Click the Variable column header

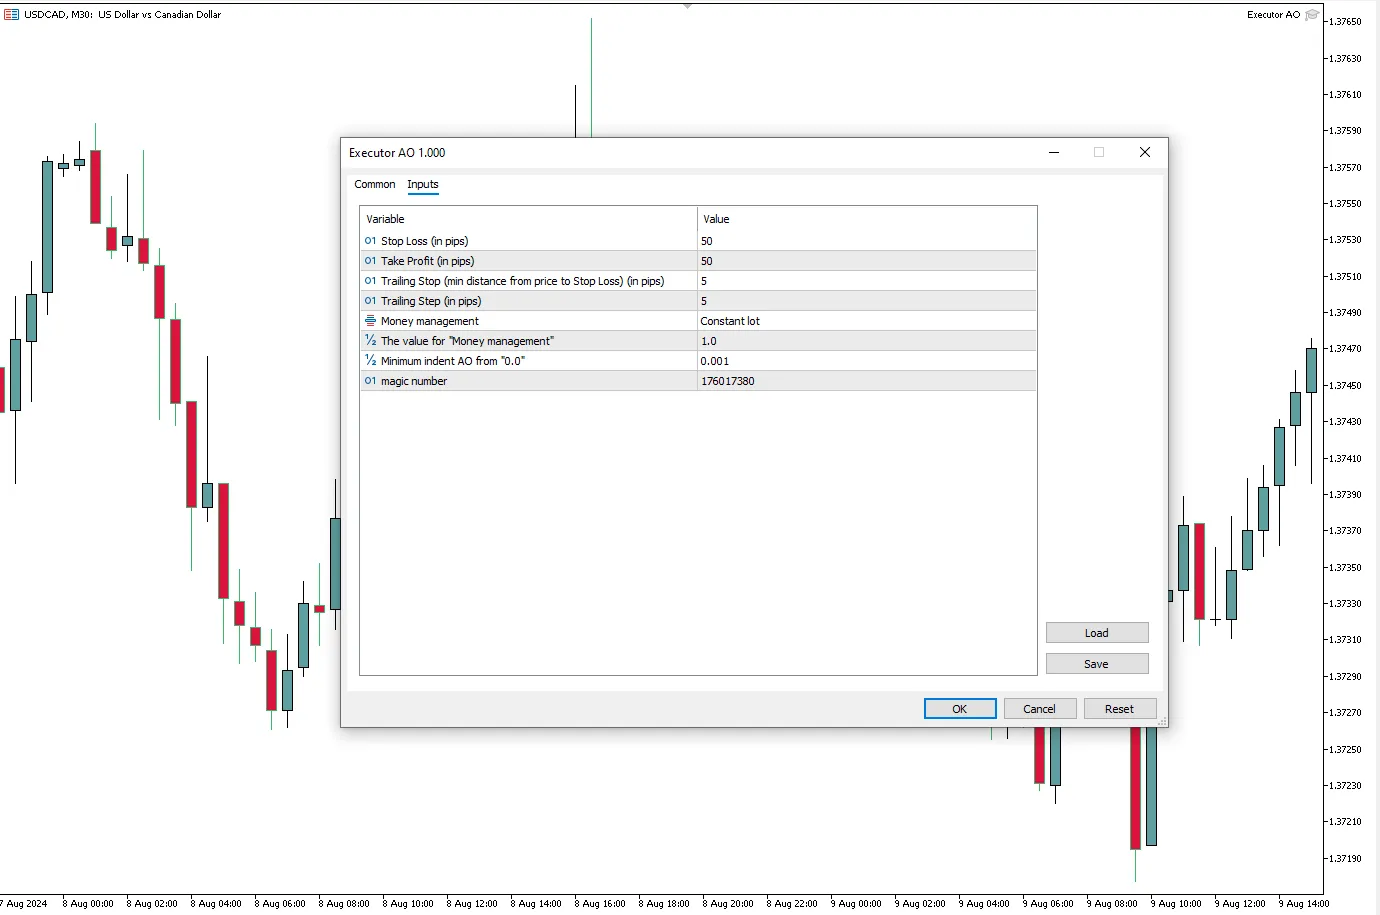click(528, 219)
